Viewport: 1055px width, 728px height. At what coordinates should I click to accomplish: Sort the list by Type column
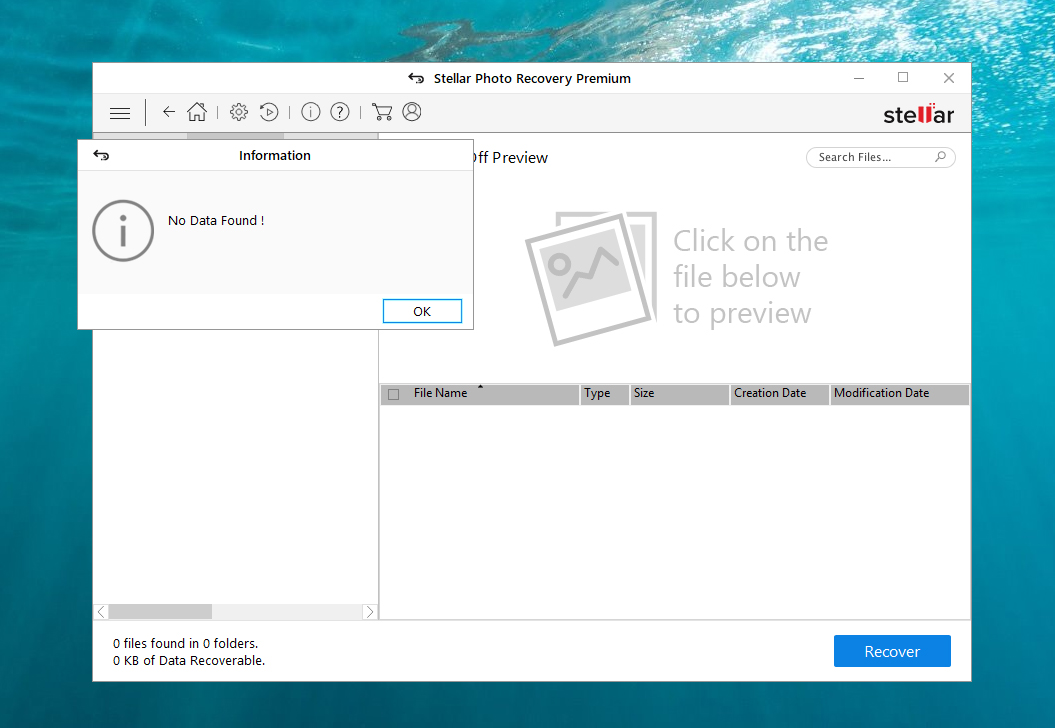[x=605, y=394]
